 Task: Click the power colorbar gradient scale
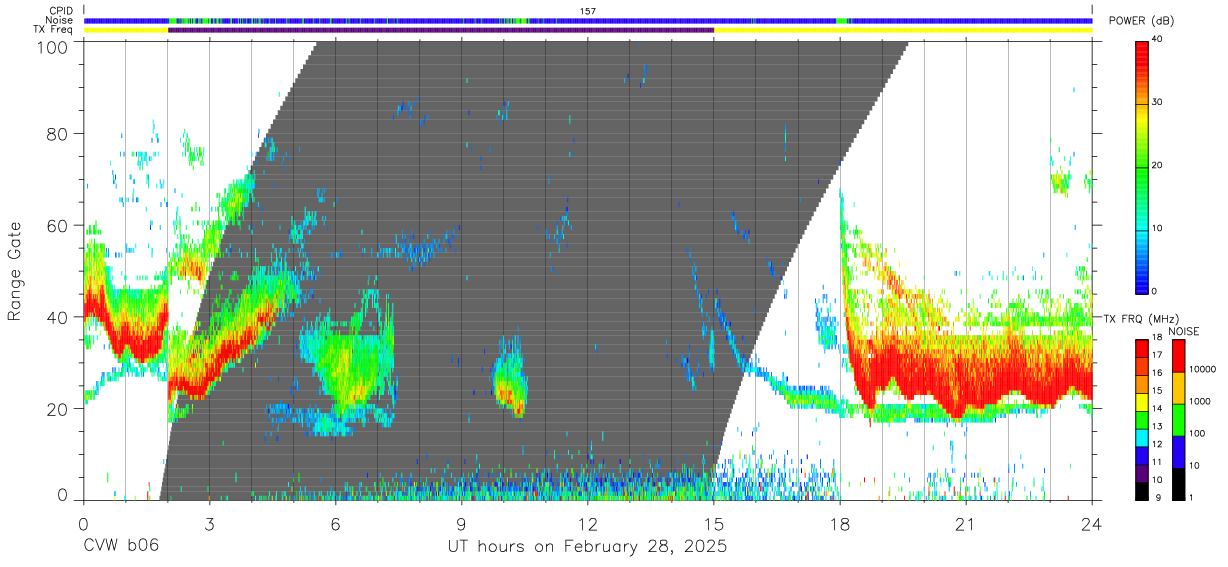tap(1142, 166)
